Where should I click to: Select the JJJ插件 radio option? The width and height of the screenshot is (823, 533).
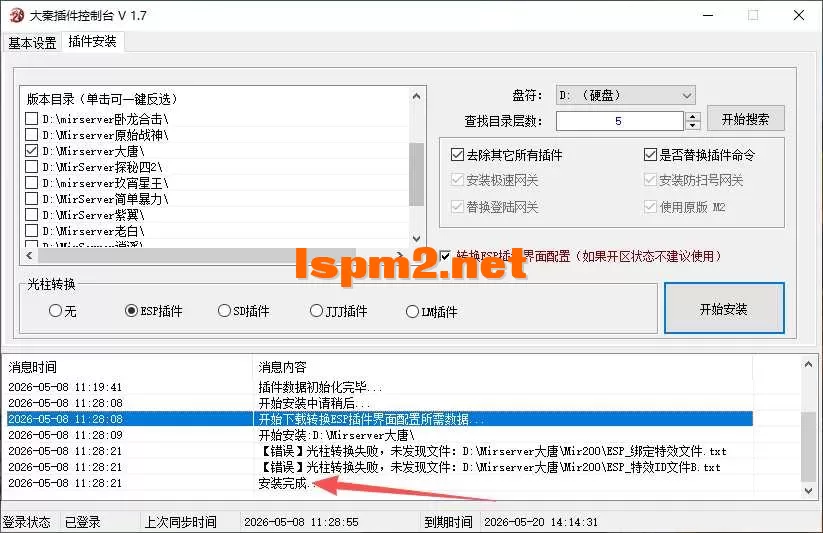pos(316,311)
